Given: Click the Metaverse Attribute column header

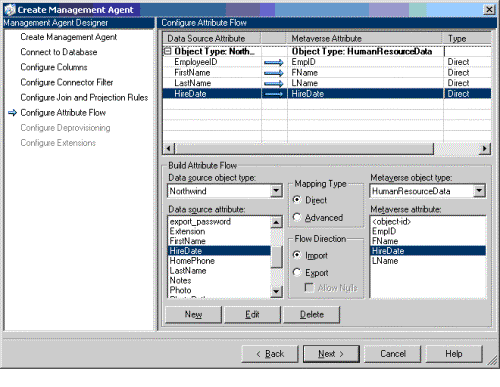Looking at the screenshot, I should [x=365, y=38].
